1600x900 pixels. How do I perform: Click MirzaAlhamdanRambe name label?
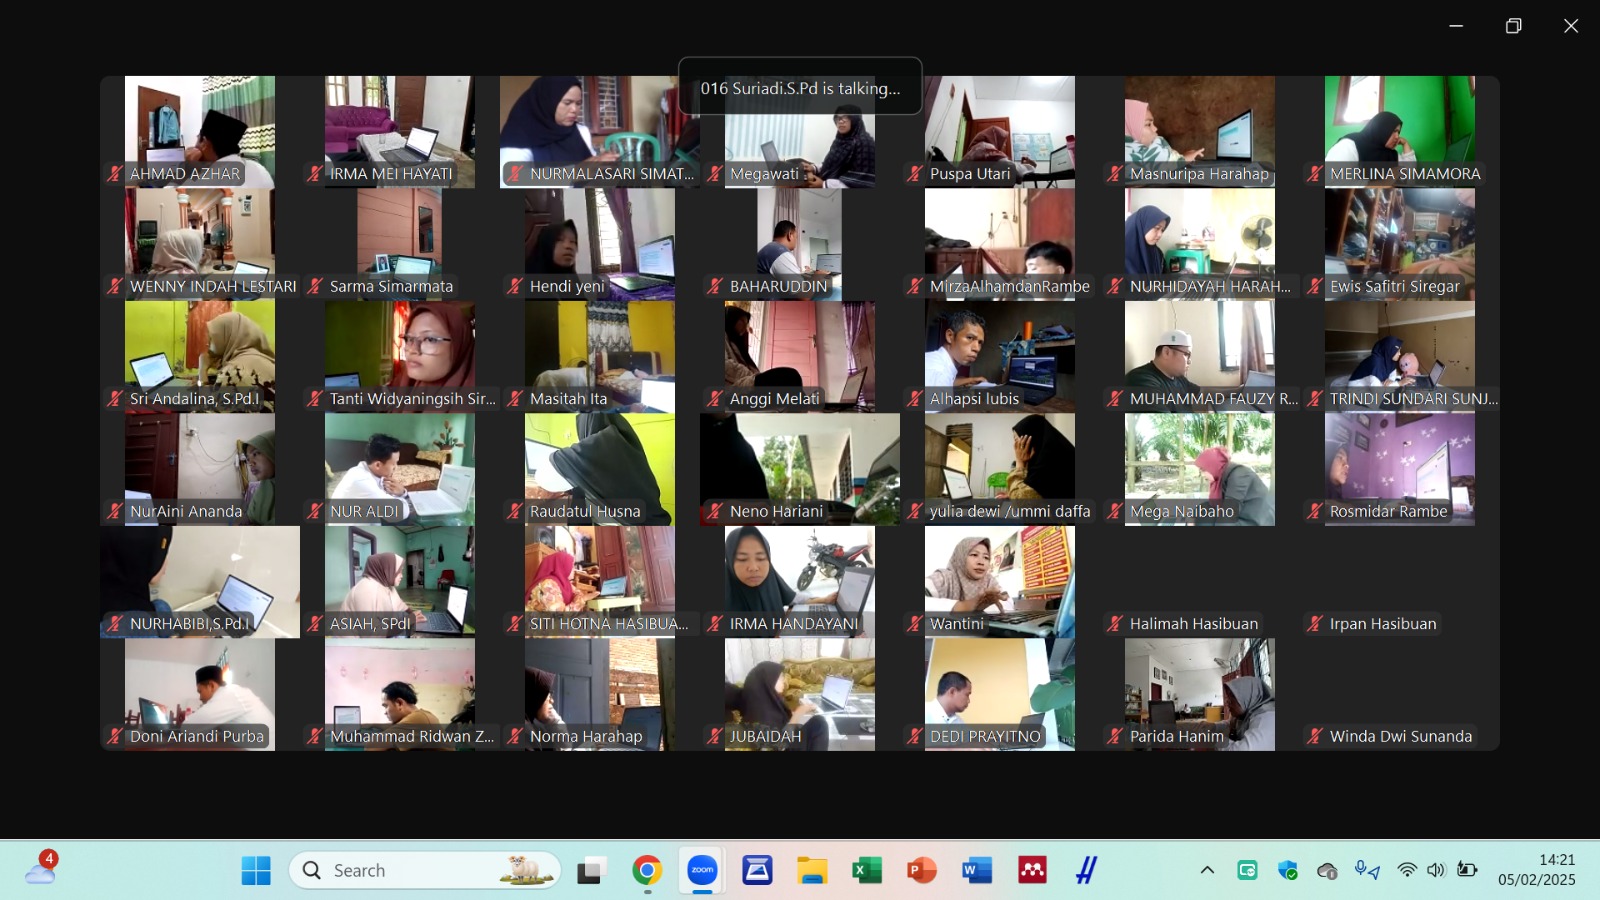point(1010,286)
